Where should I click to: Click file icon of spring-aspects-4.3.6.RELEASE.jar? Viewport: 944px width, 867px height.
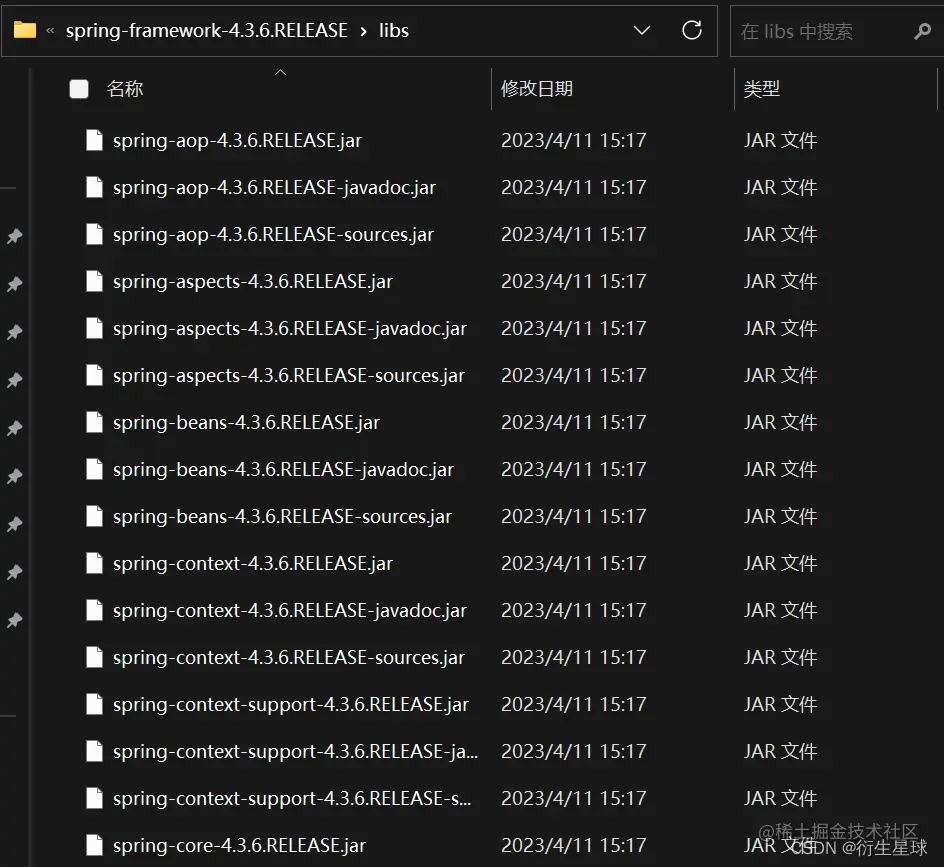point(95,281)
